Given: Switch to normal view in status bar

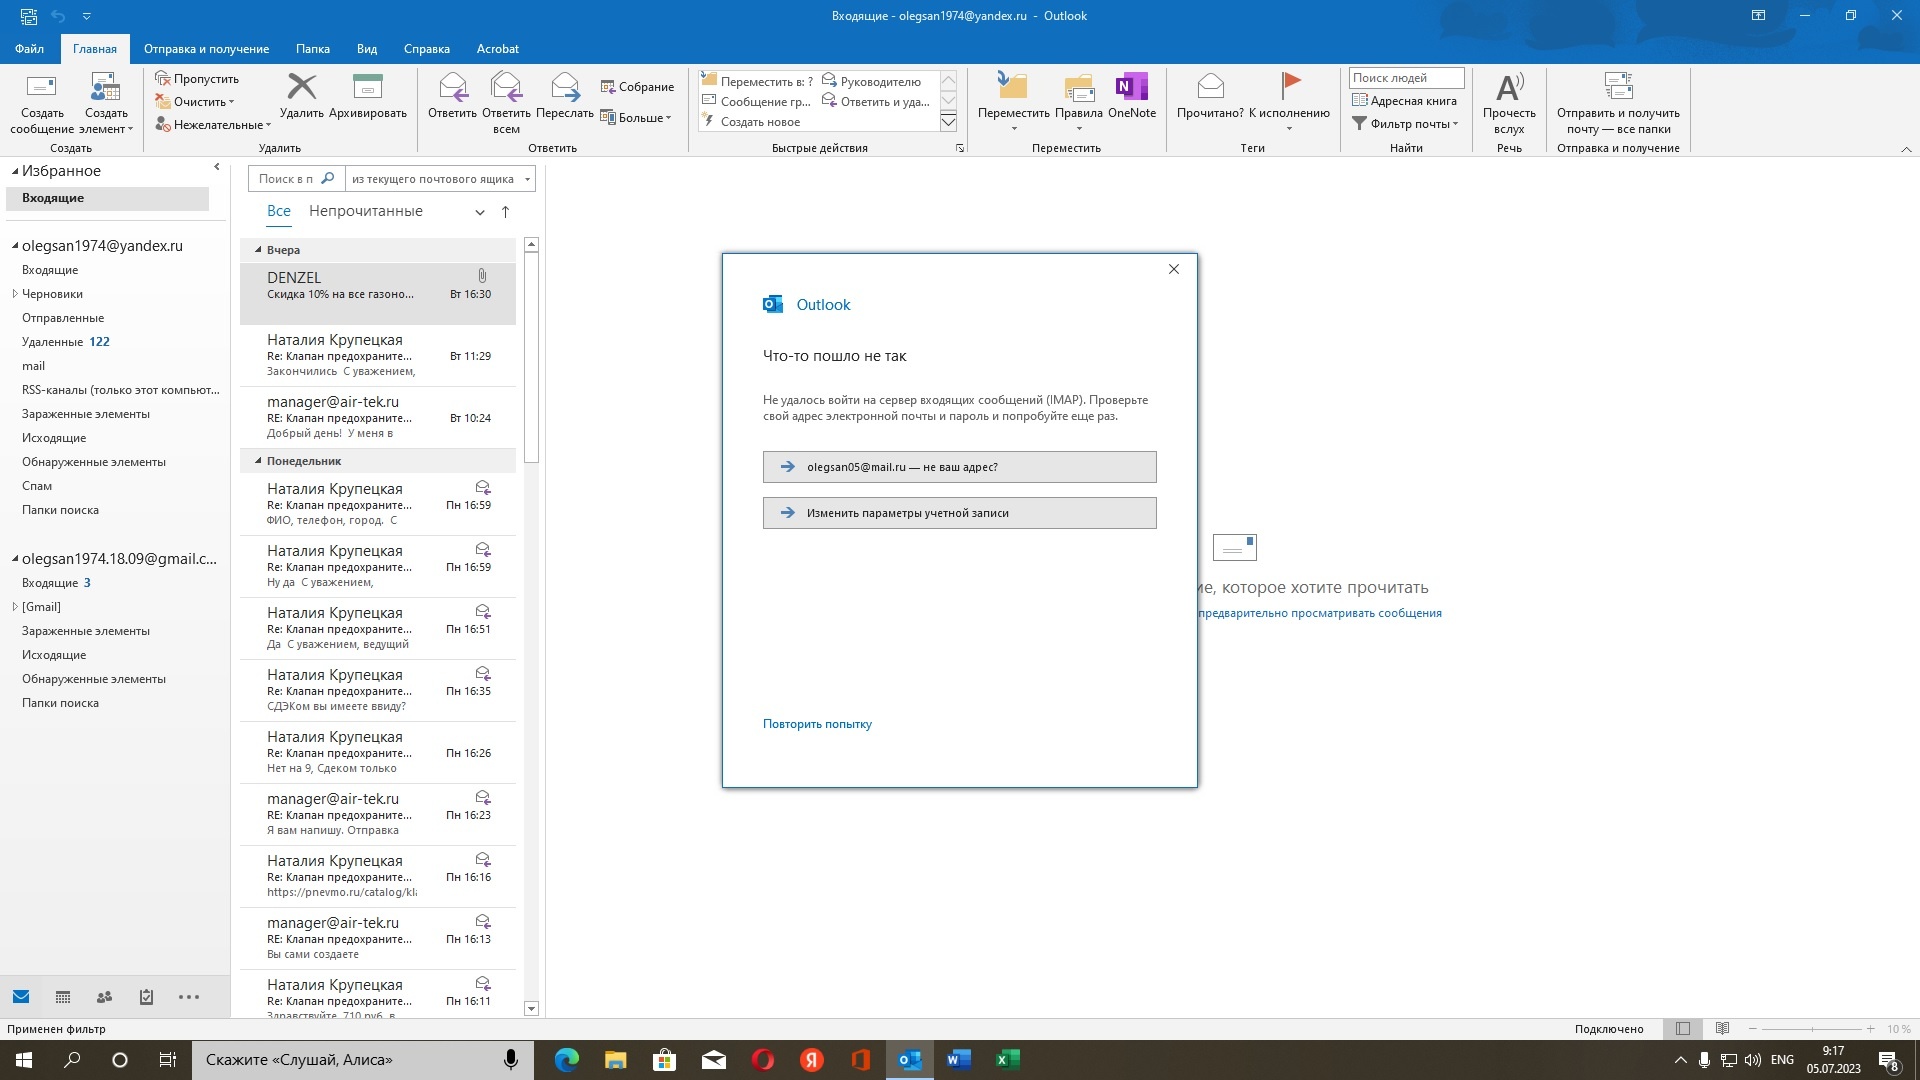Looking at the screenshot, I should click(1683, 1029).
